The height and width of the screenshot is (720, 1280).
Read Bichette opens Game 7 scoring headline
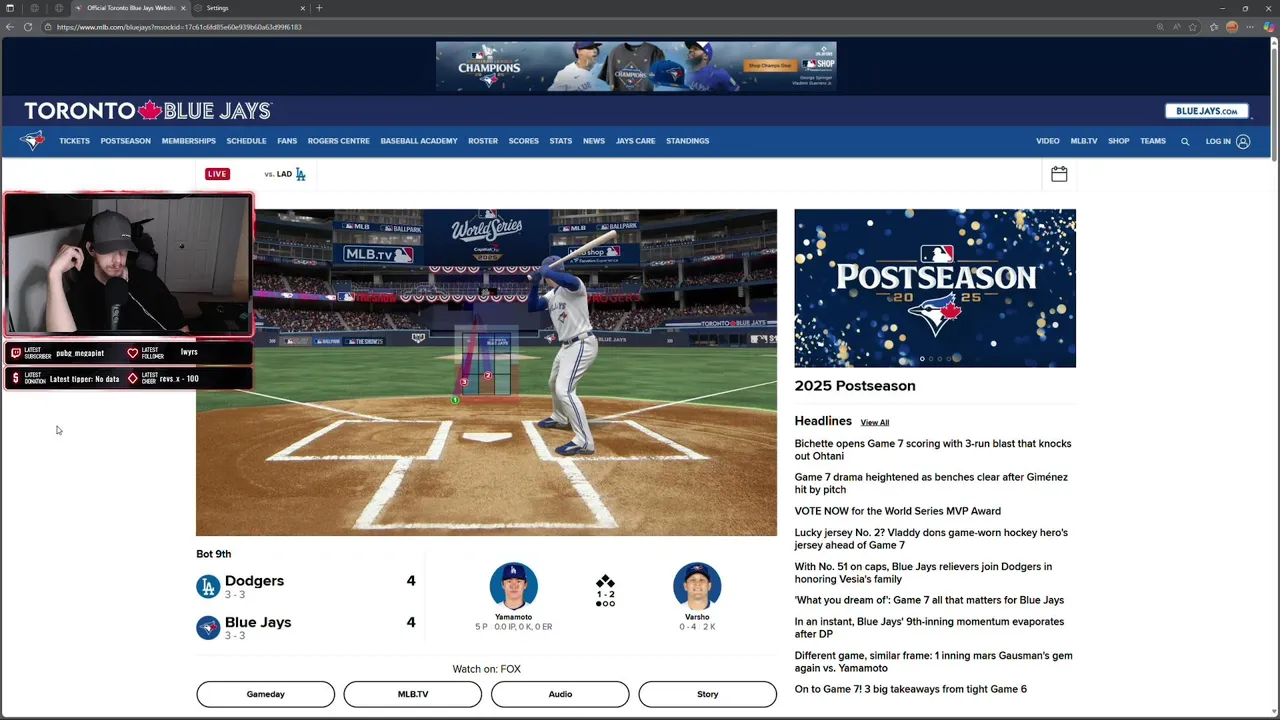tap(933, 450)
